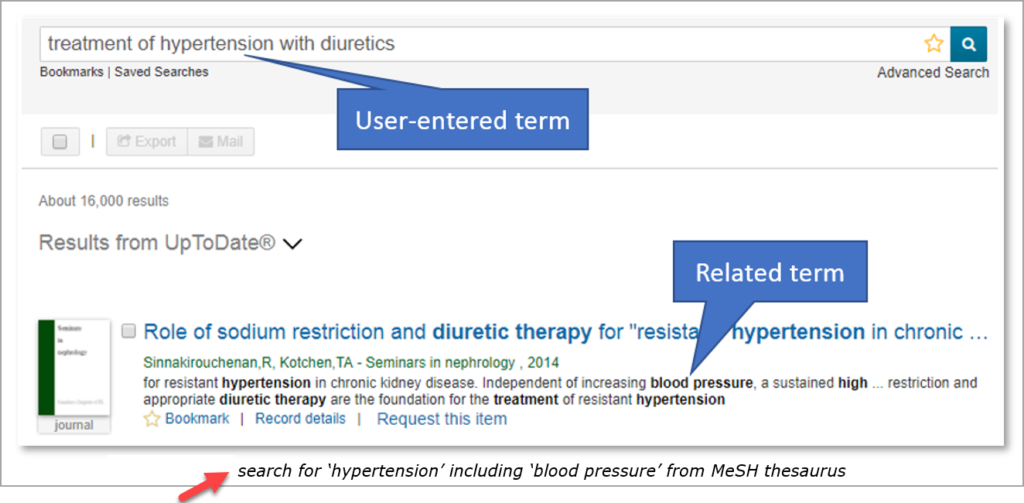The image size is (1024, 503).
Task: Expand the Results from UpToDate chevron
Action: point(293,244)
